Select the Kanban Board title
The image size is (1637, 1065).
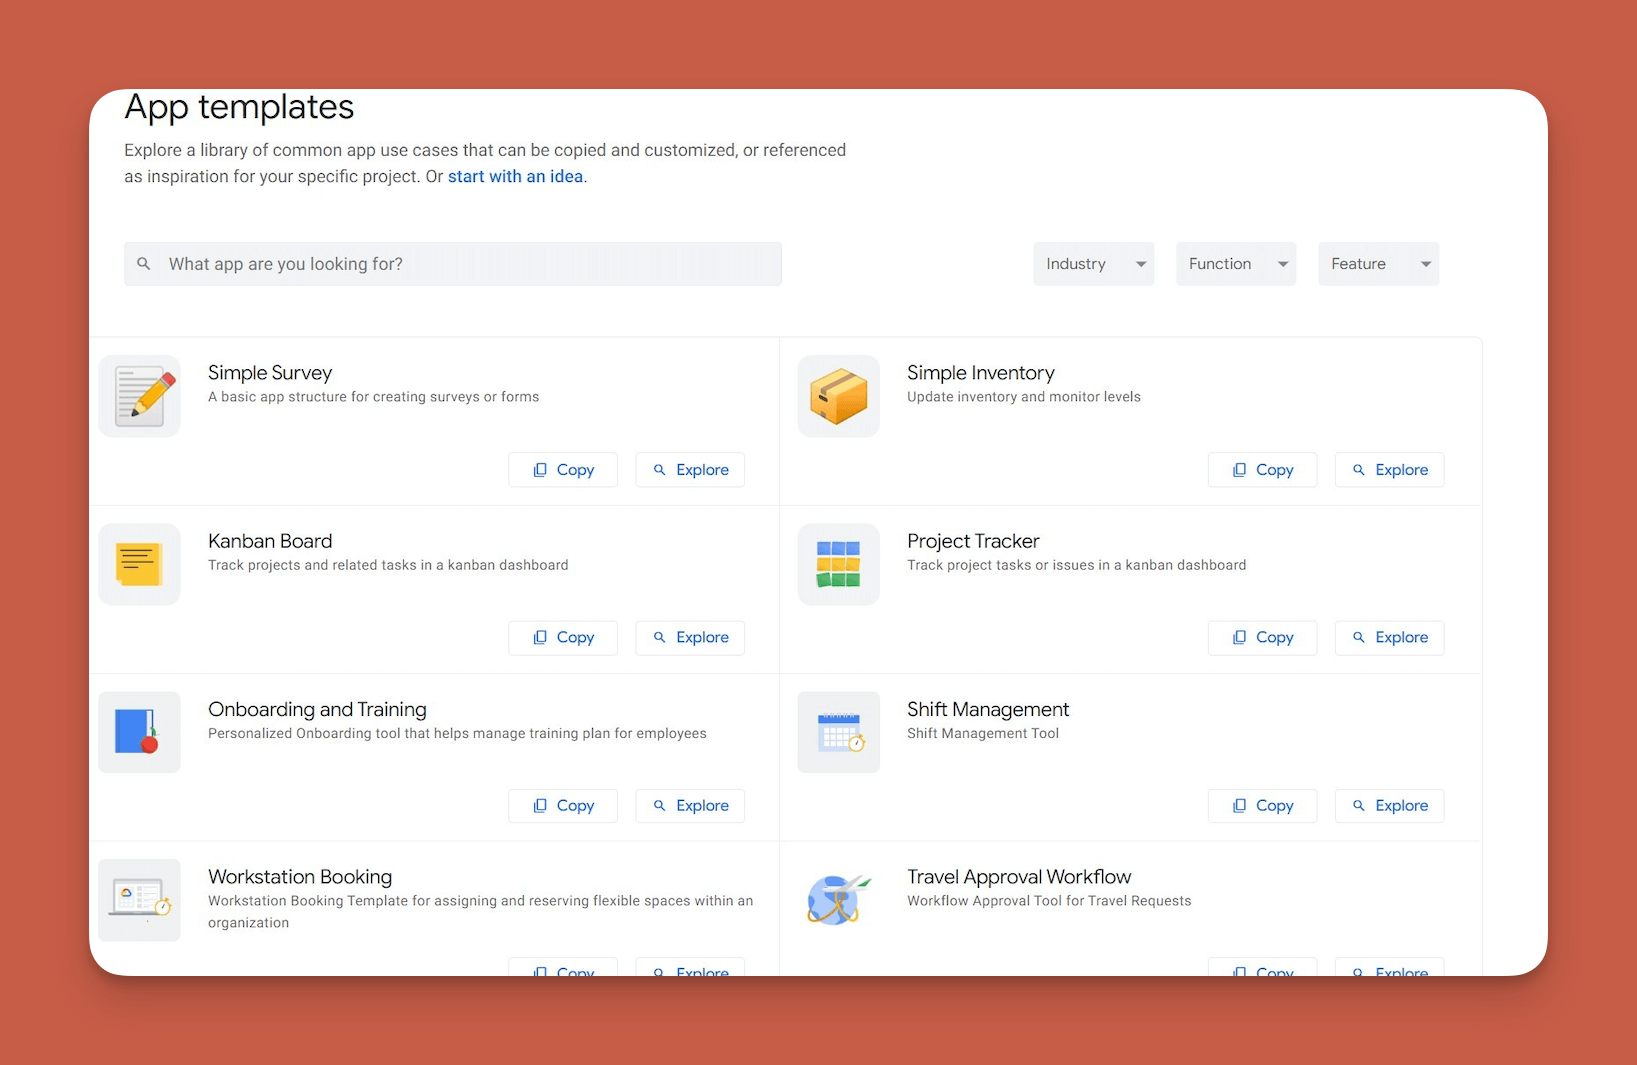[270, 541]
